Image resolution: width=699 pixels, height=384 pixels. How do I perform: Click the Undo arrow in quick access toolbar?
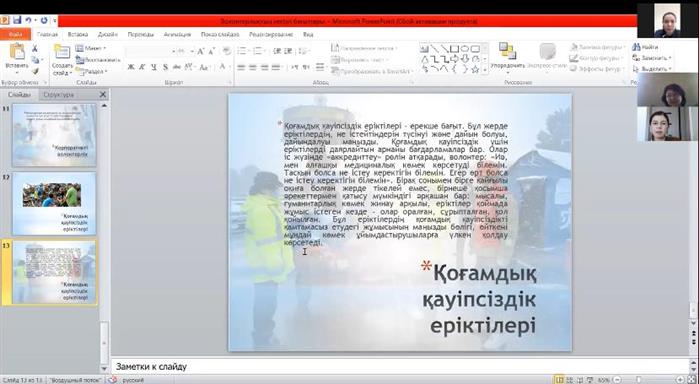pos(29,21)
